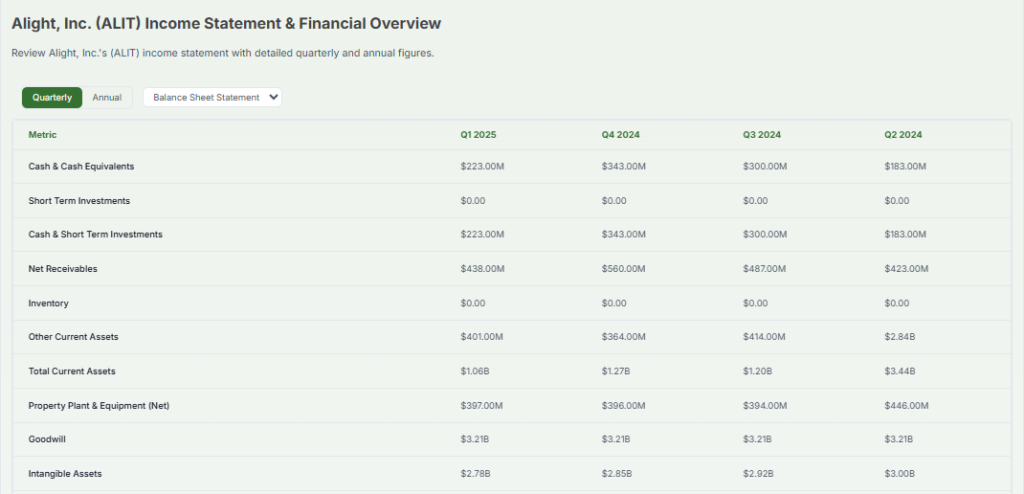Screen dimensions: 1024x494
Task: Click the Q2 2024 Cash & Cash Equivalents value
Action: (905, 166)
